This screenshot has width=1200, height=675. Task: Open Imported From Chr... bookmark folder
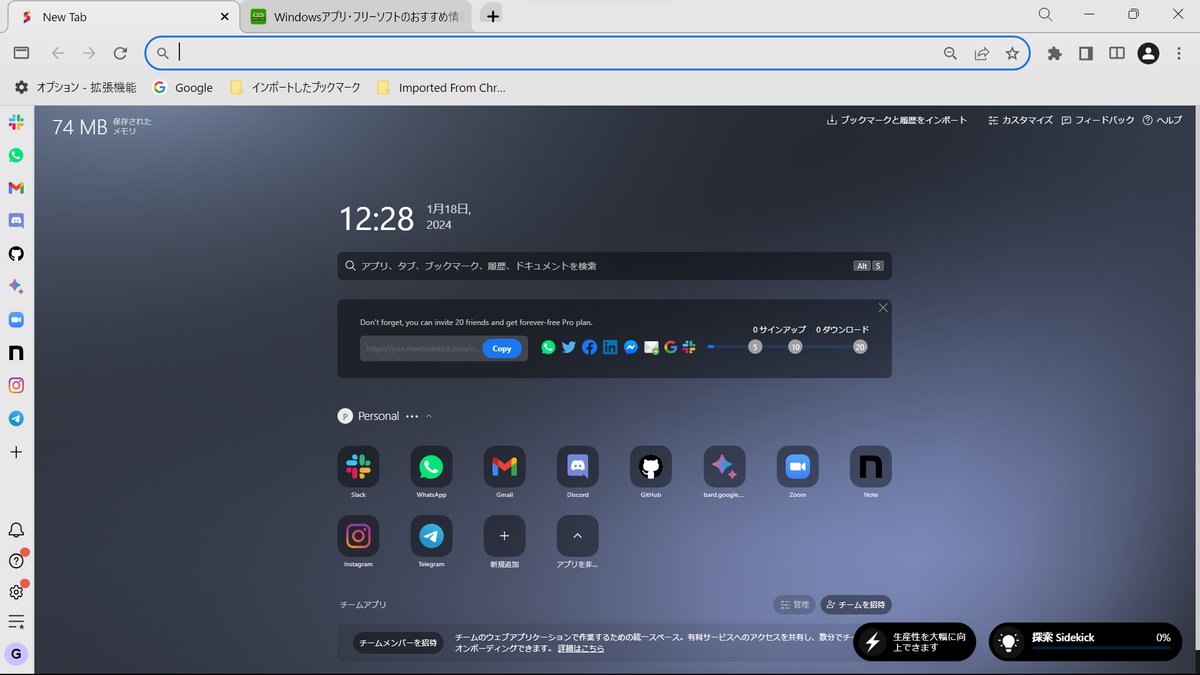[441, 88]
